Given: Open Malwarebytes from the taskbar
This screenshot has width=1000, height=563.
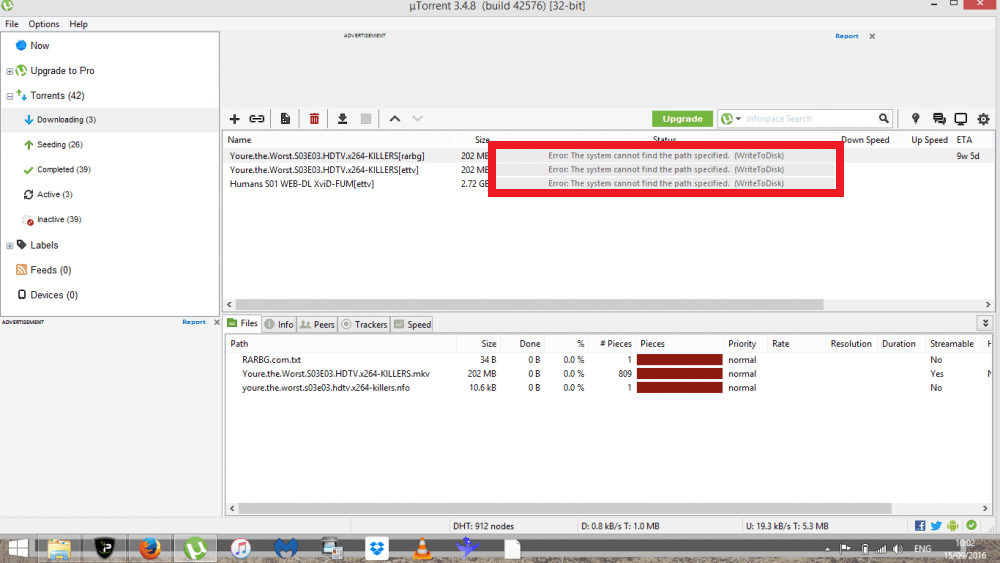Looking at the screenshot, I should point(286,548).
